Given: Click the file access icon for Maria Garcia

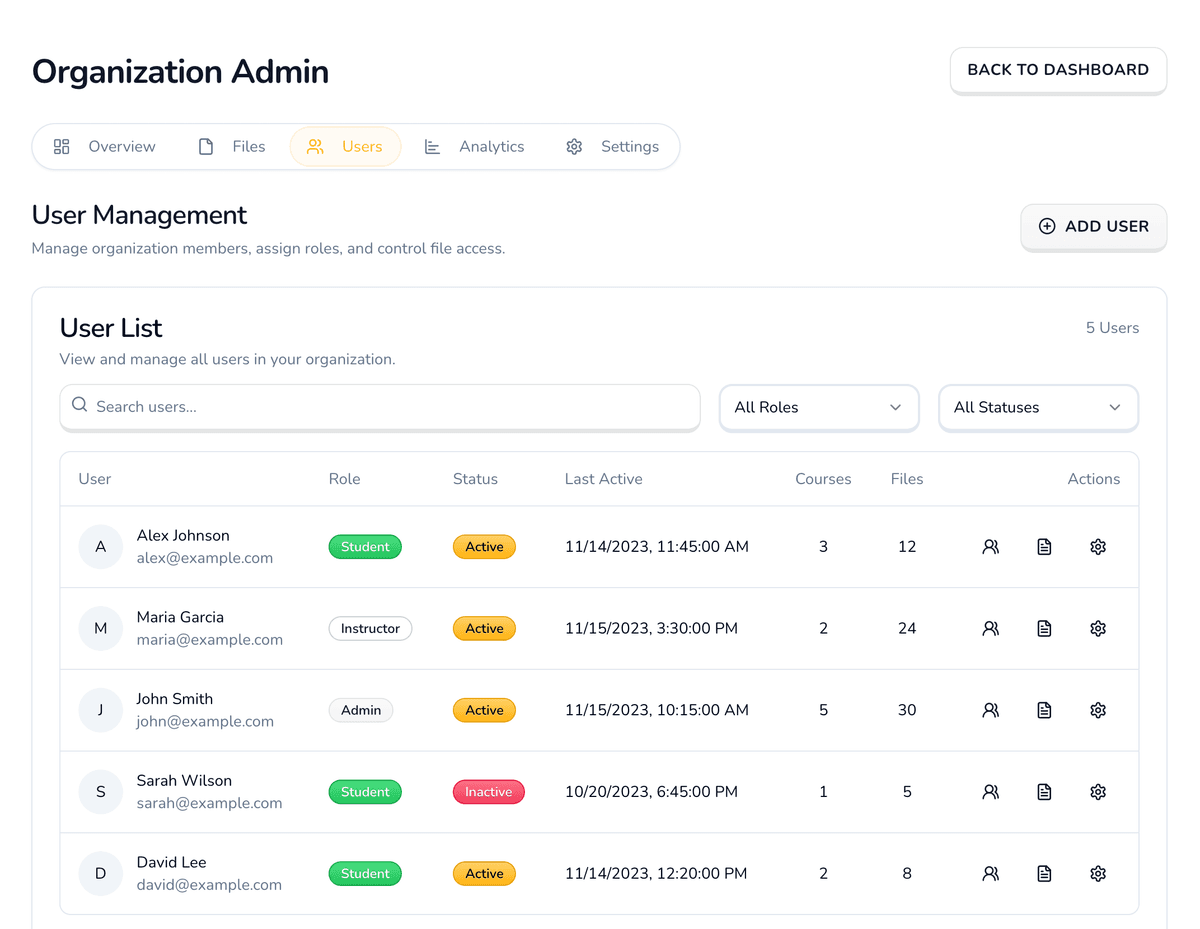Looking at the screenshot, I should (x=1044, y=628).
